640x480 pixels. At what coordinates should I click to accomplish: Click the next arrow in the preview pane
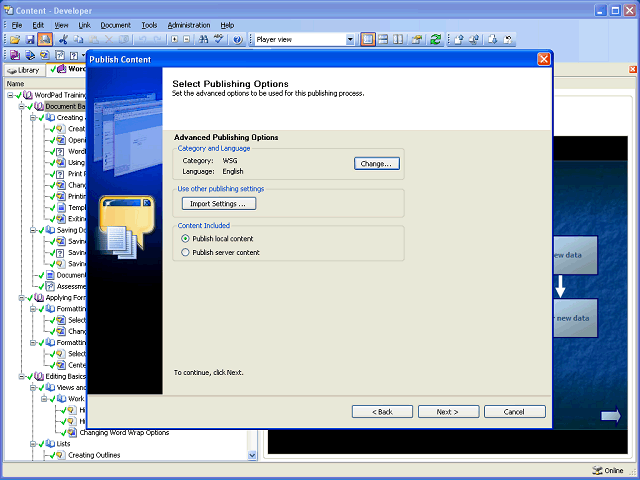click(611, 416)
